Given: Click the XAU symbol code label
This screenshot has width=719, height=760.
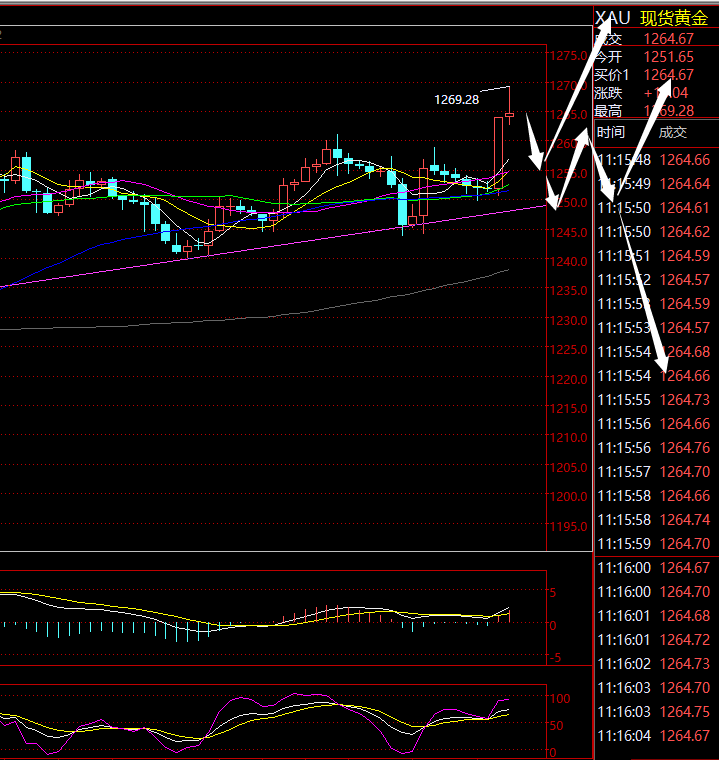Looking at the screenshot, I should click(612, 18).
